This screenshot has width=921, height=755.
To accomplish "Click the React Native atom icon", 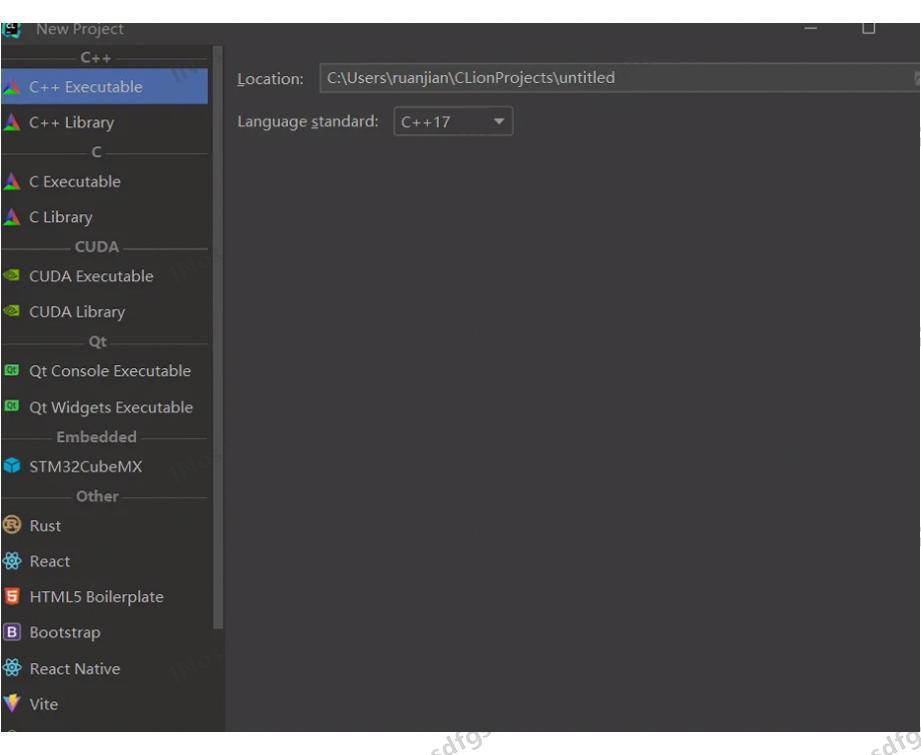I will coord(12,668).
